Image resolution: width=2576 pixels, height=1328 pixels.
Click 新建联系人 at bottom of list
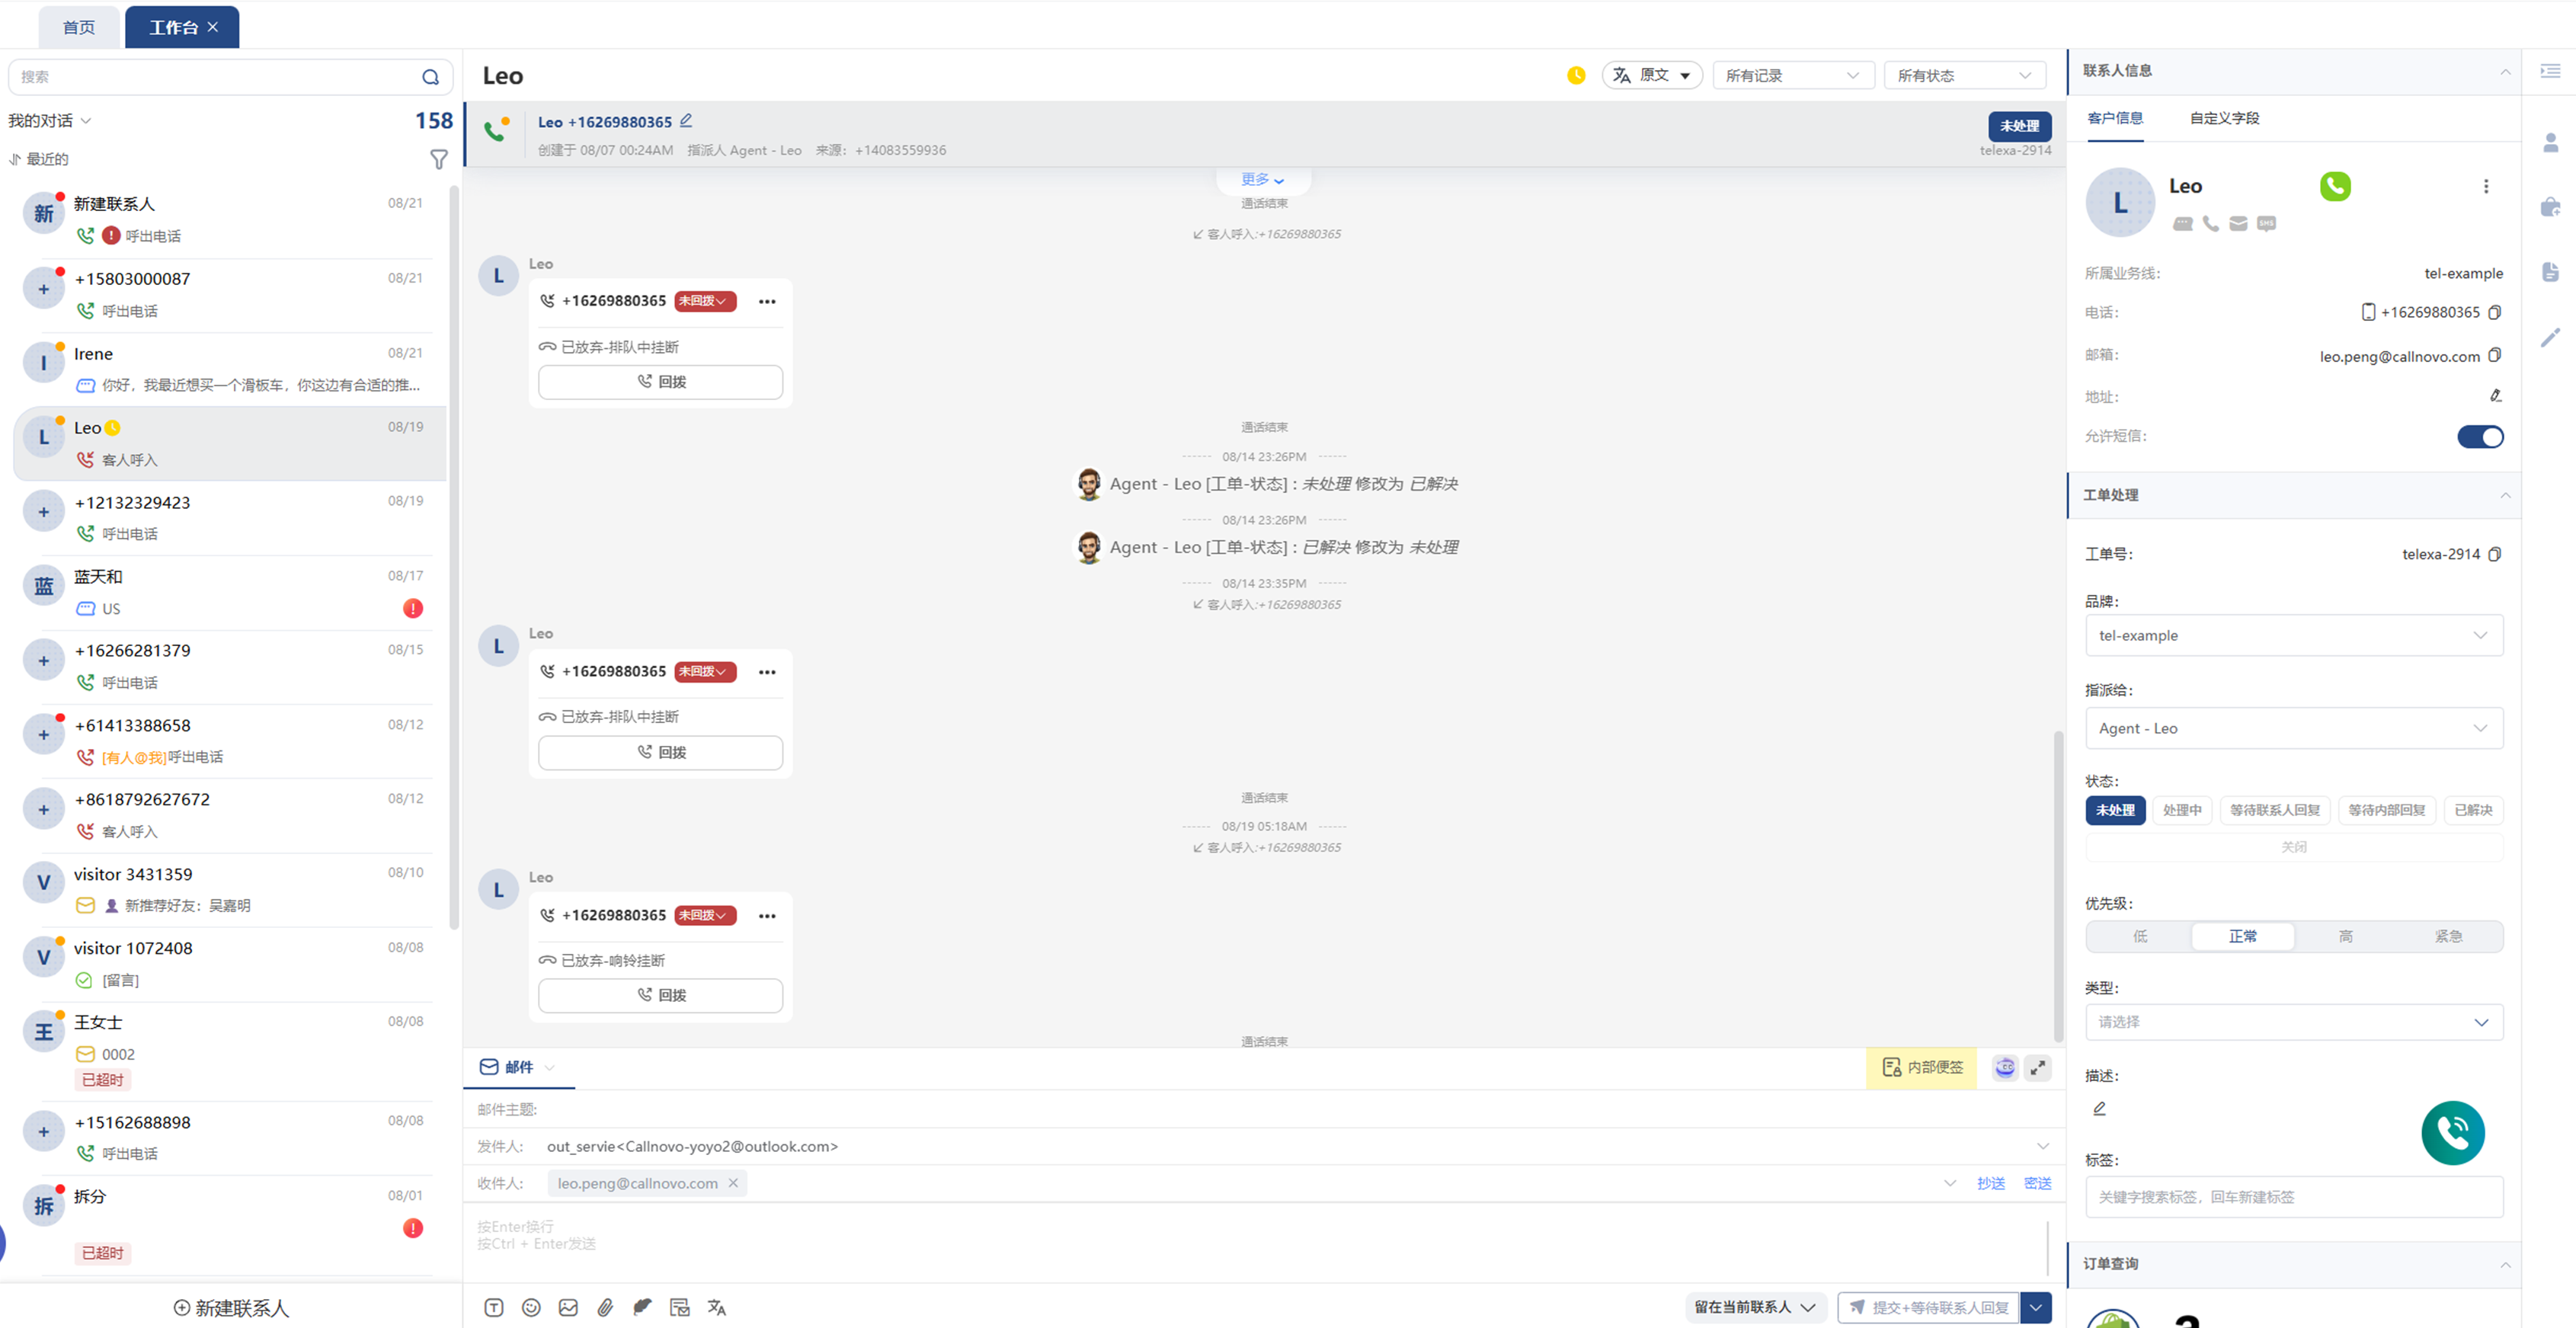231,1308
